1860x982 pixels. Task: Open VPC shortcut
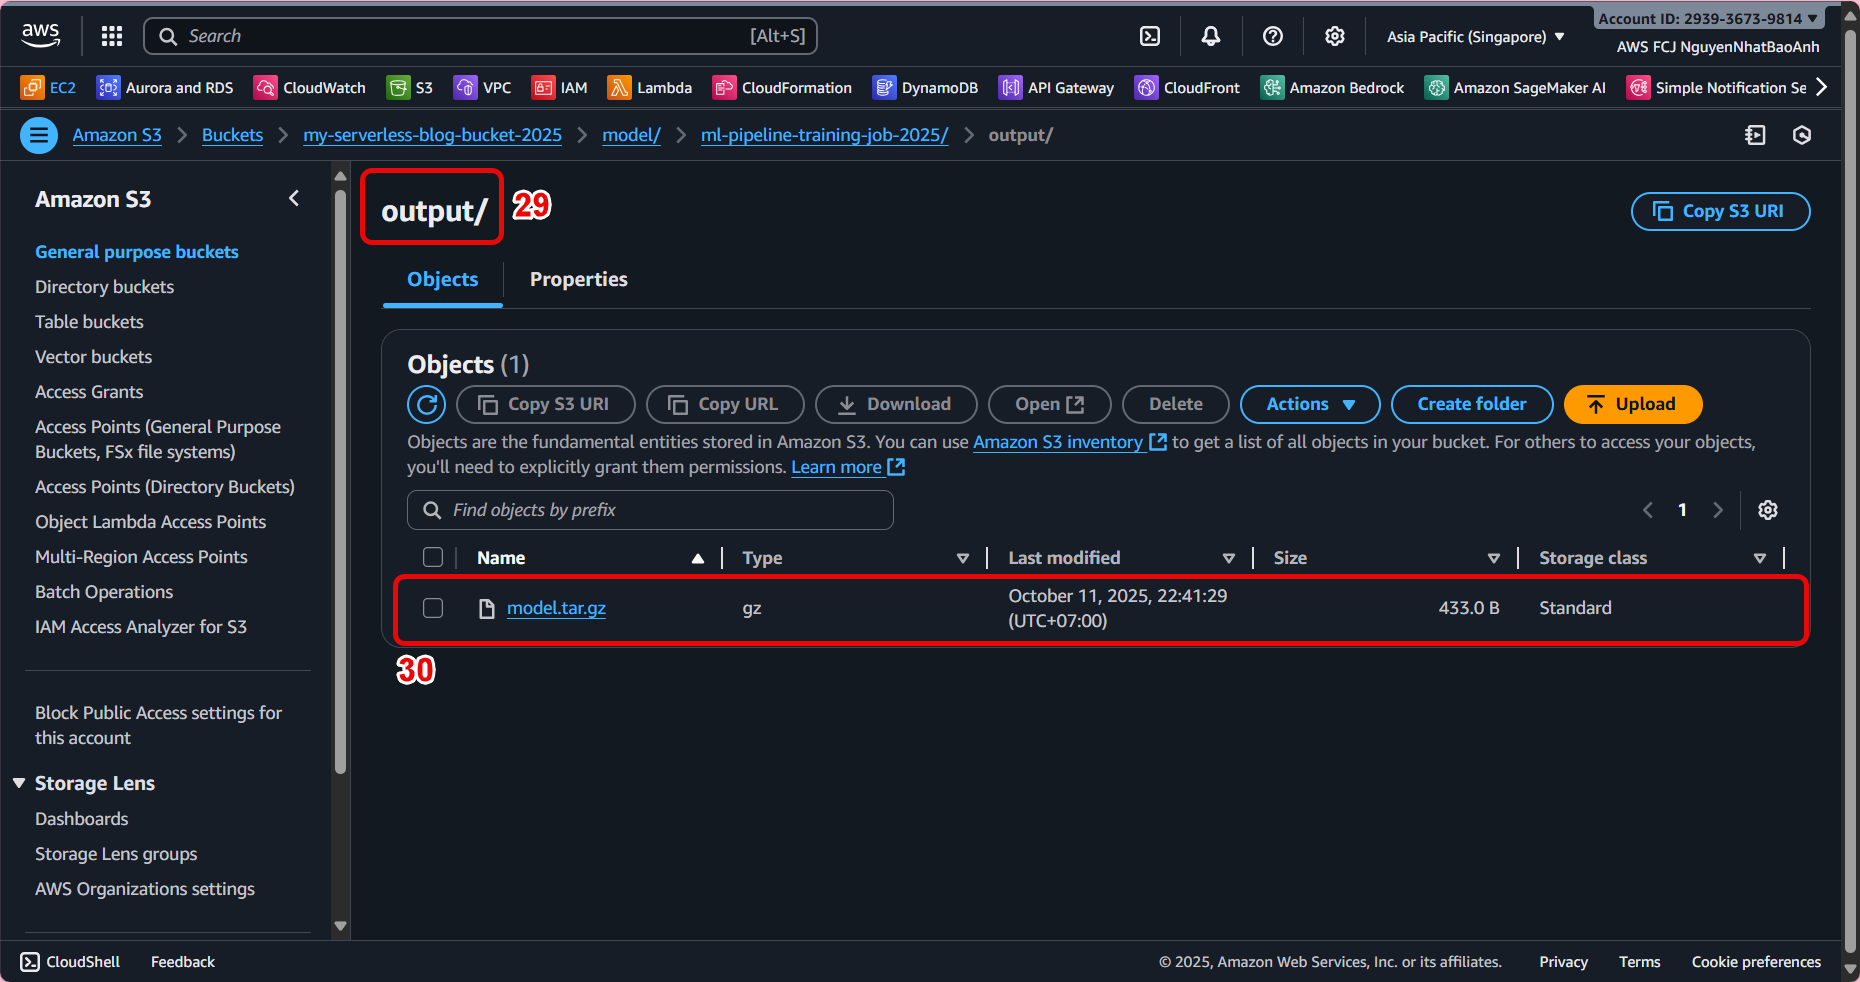tap(483, 88)
